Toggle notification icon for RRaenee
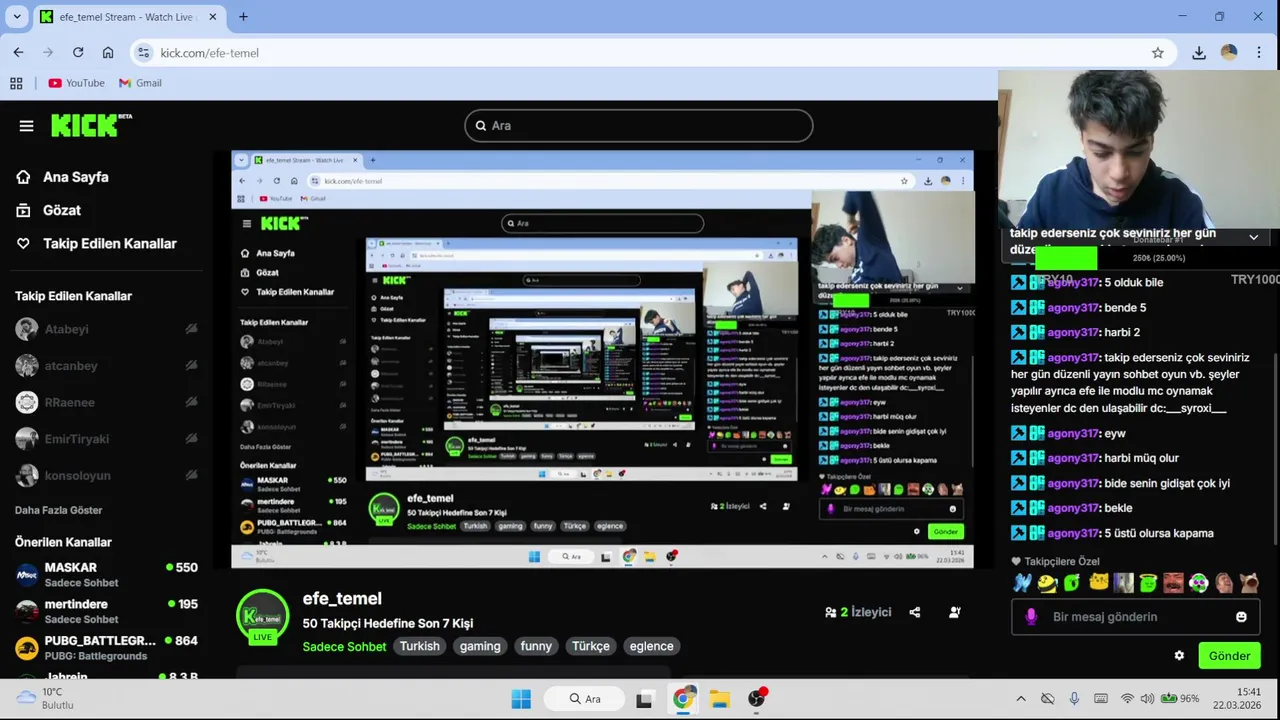The height and width of the screenshot is (720, 1280). (191, 402)
